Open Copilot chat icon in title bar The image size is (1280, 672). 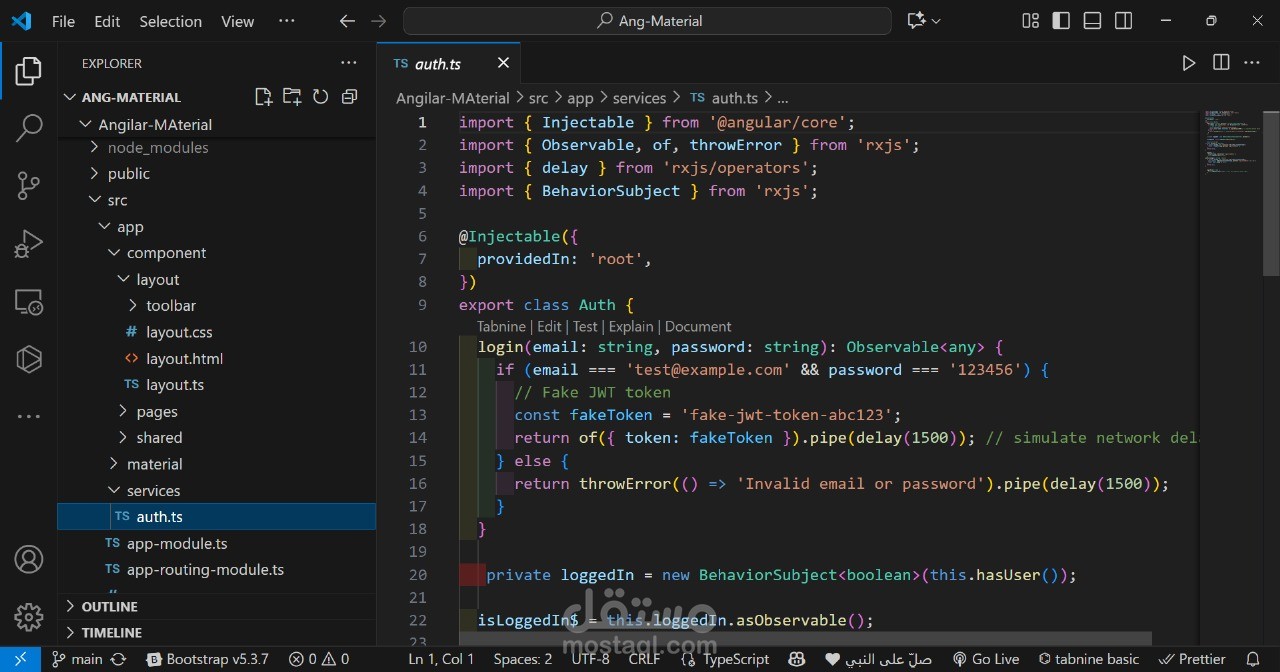point(916,21)
